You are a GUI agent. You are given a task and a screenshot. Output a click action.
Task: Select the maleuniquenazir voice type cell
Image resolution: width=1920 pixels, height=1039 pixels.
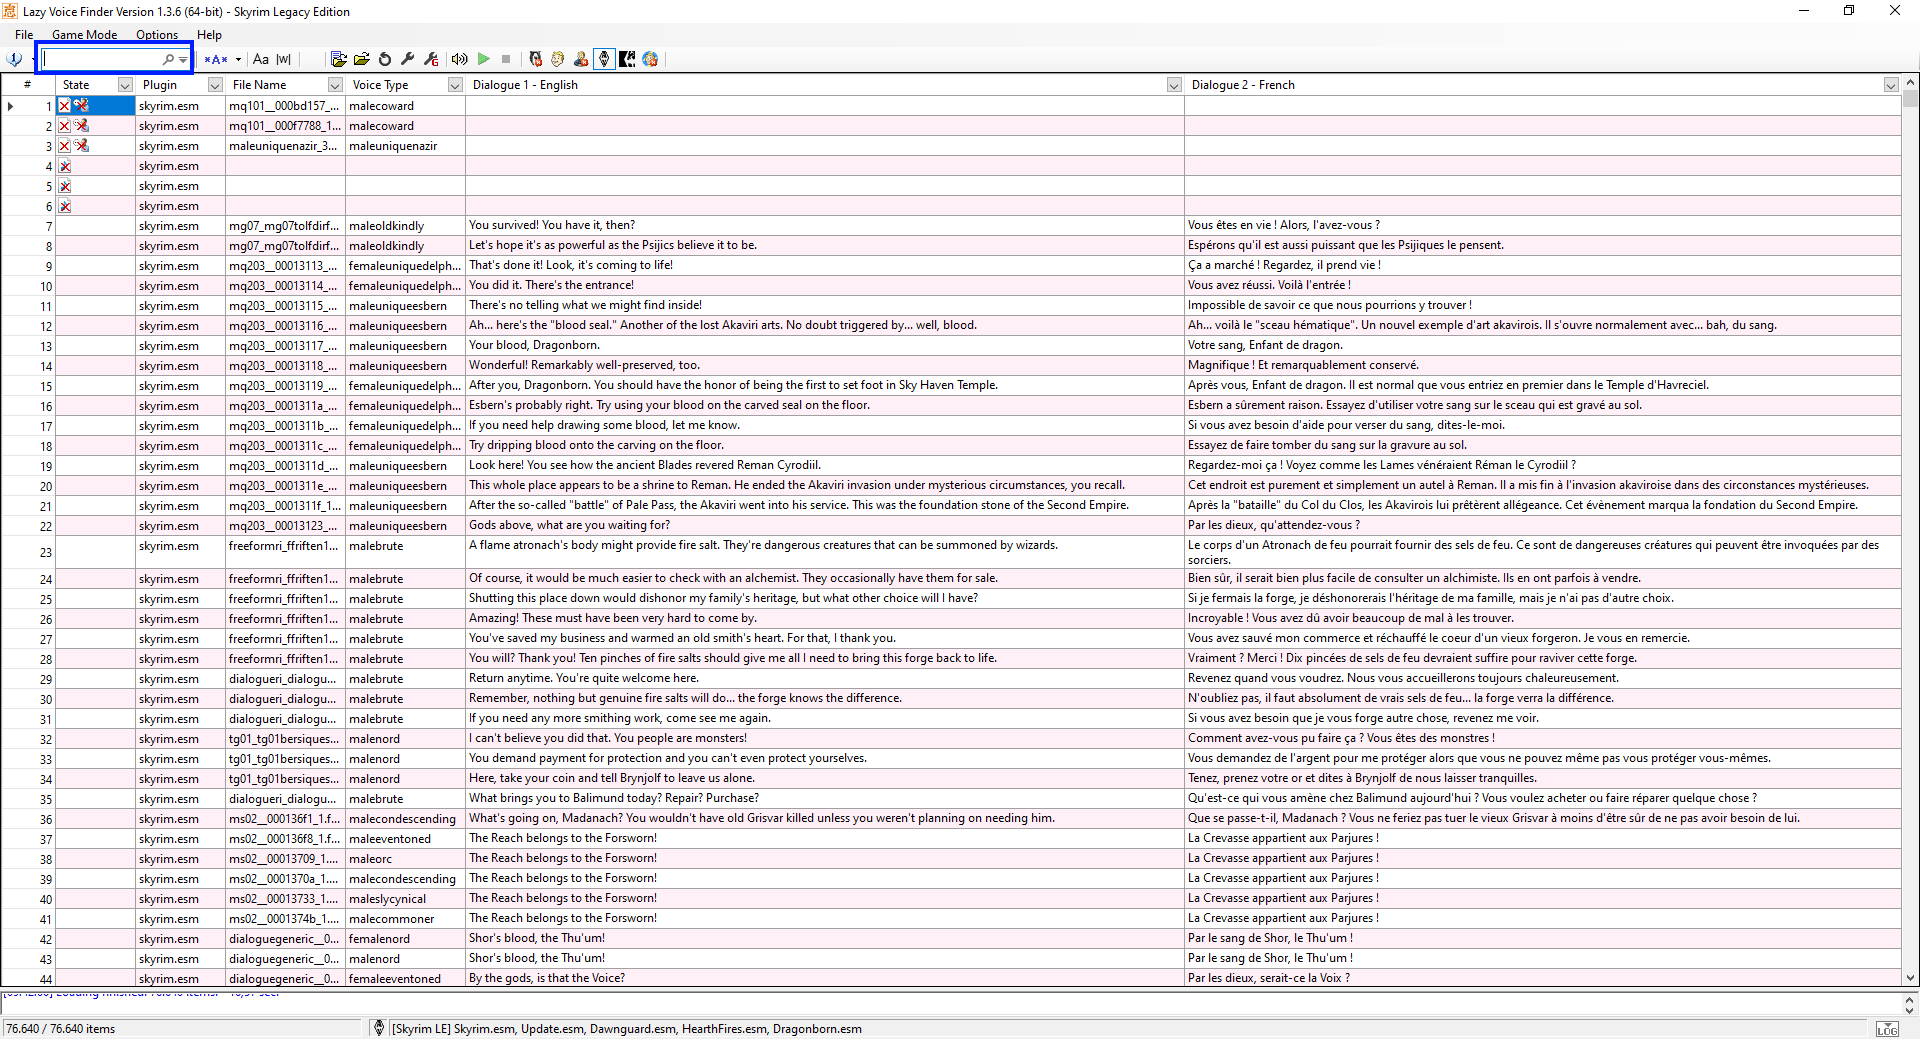coord(405,146)
